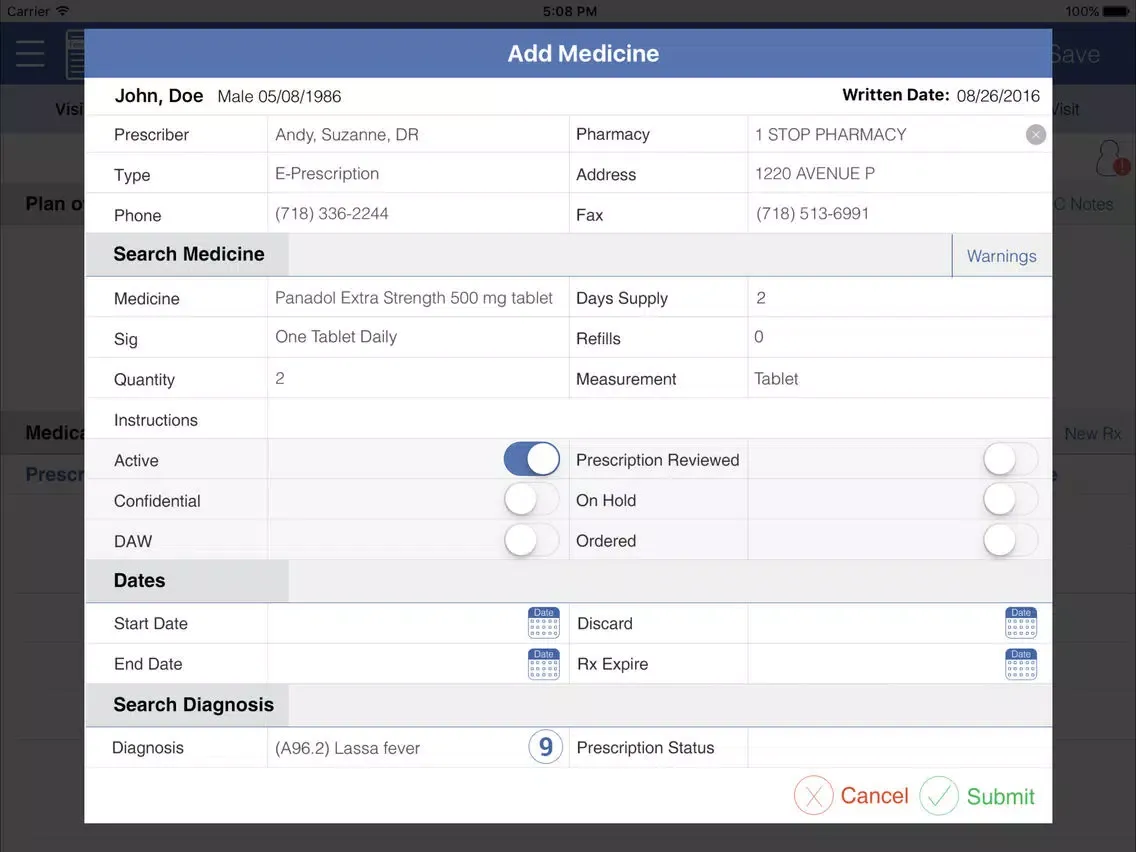Screen dimensions: 1136x852
Task: Turn on the On Hold switch
Action: tap(1011, 500)
